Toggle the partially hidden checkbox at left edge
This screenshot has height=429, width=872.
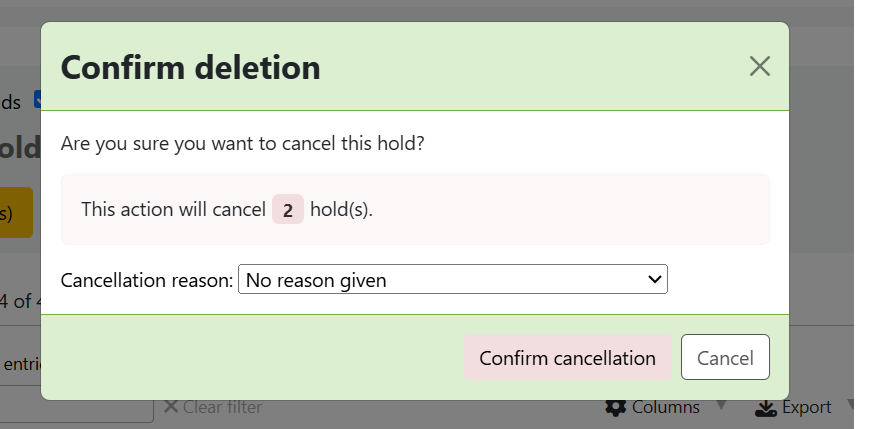point(37,99)
